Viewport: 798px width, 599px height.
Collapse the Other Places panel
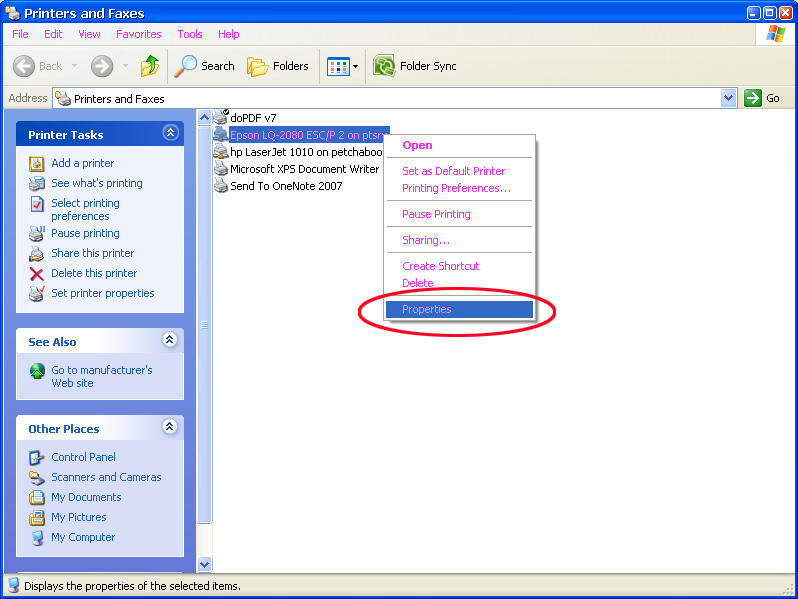170,428
